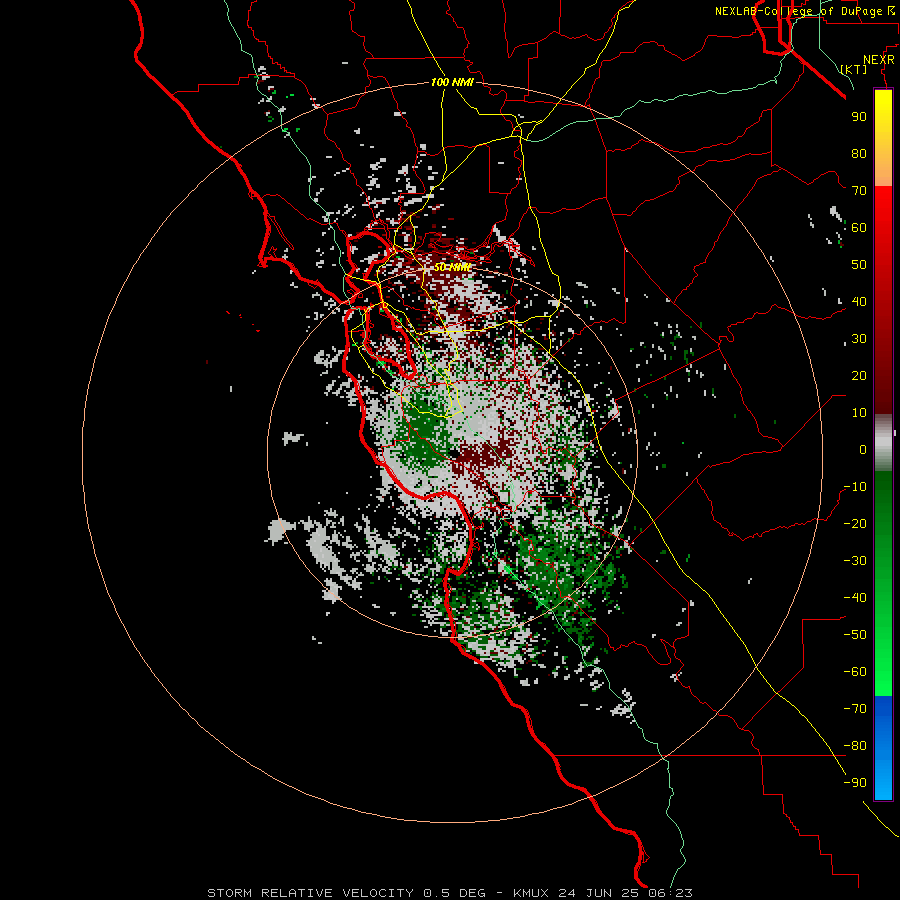Click the -10 value on the velocity scale
Image resolution: width=900 pixels, height=900 pixels.
pyautogui.click(x=855, y=487)
